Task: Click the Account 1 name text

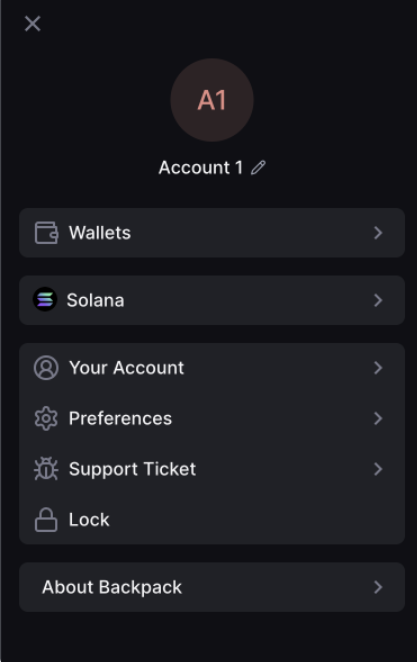Action: point(201,168)
